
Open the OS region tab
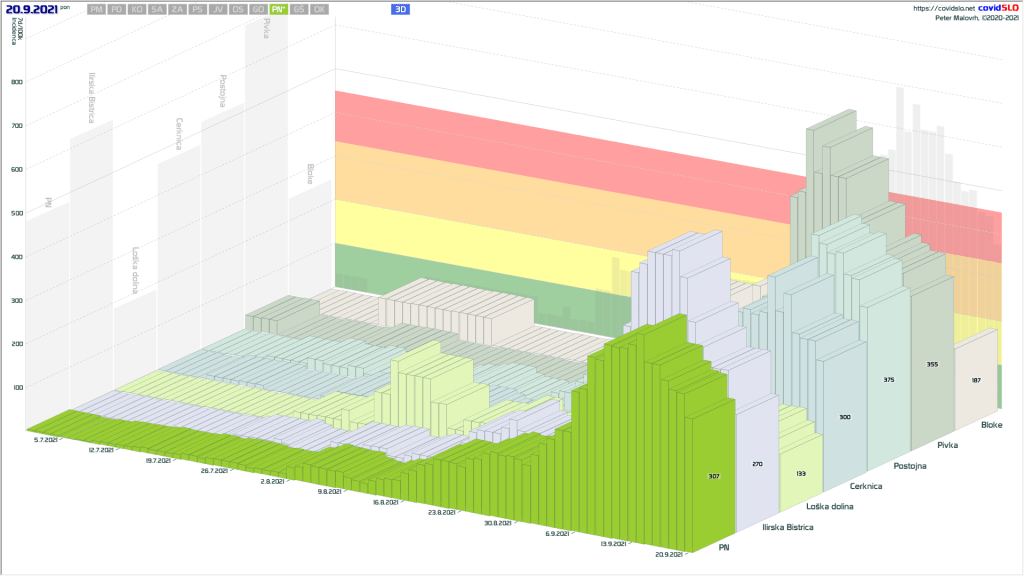click(x=237, y=9)
